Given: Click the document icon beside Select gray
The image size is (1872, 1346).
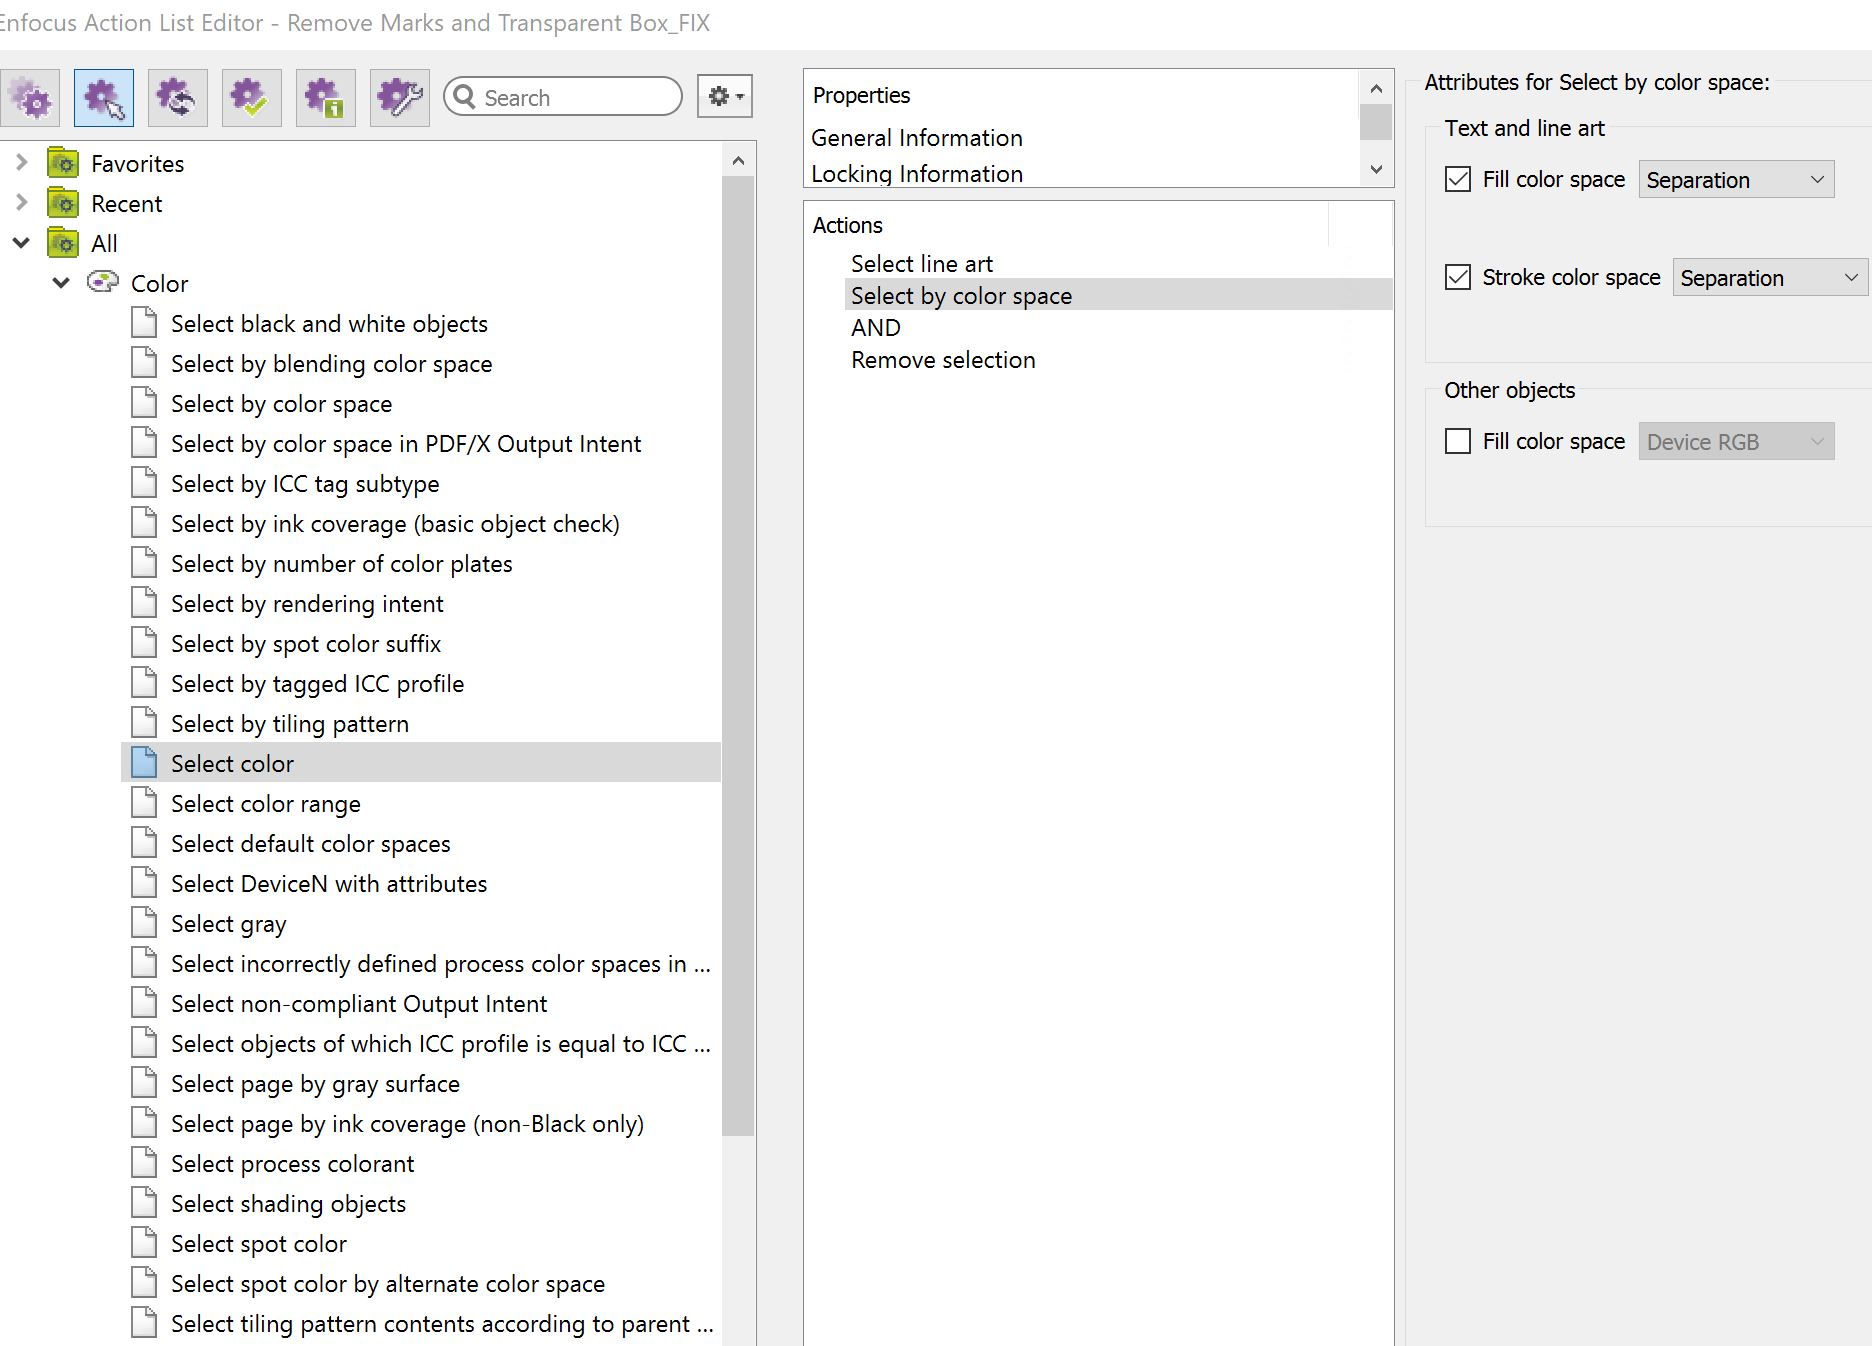Looking at the screenshot, I should coord(144,923).
